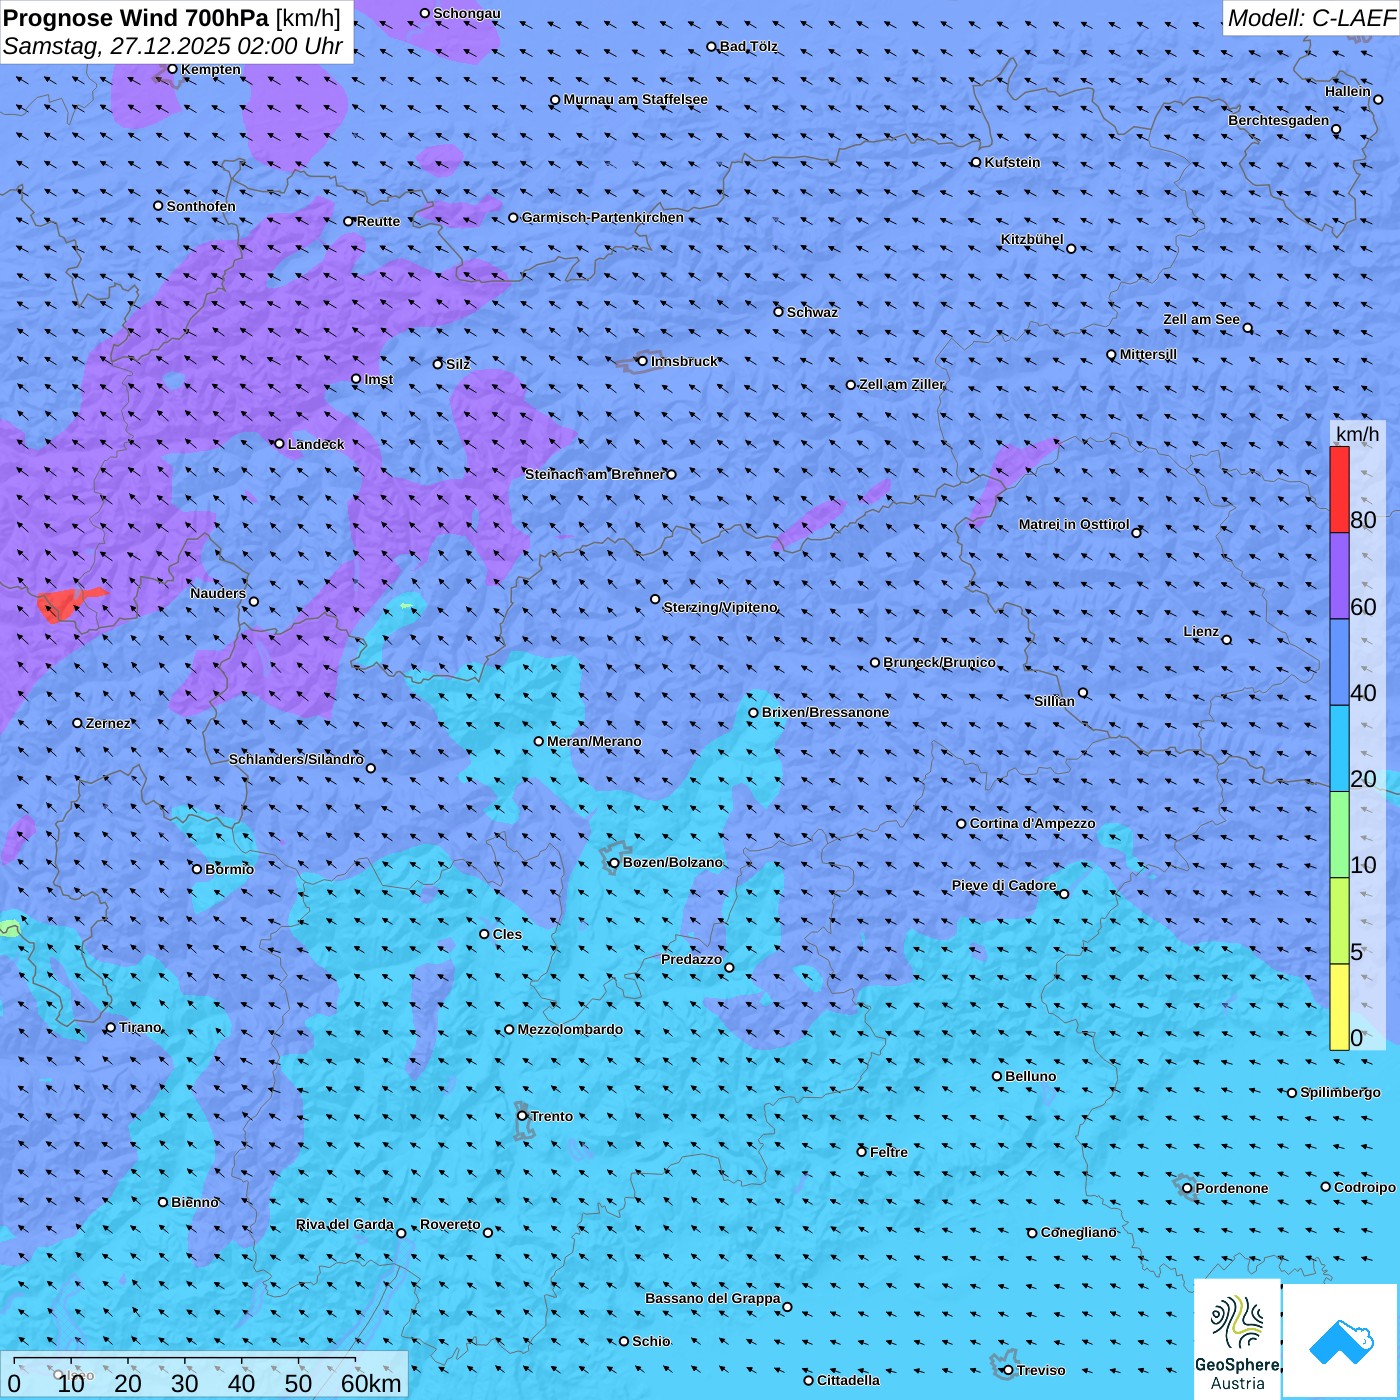Click the Matrei in Osttirol label
This screenshot has height=1400, width=1400.
(x=1074, y=524)
